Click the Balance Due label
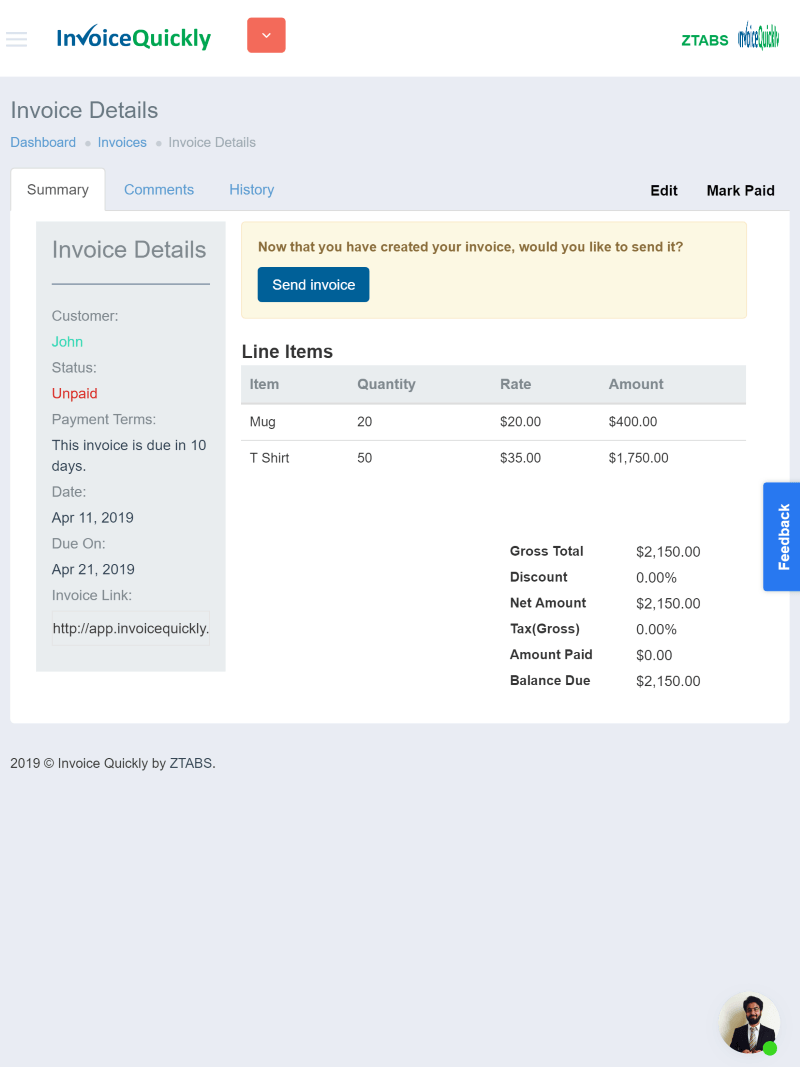The image size is (800, 1067). point(550,680)
